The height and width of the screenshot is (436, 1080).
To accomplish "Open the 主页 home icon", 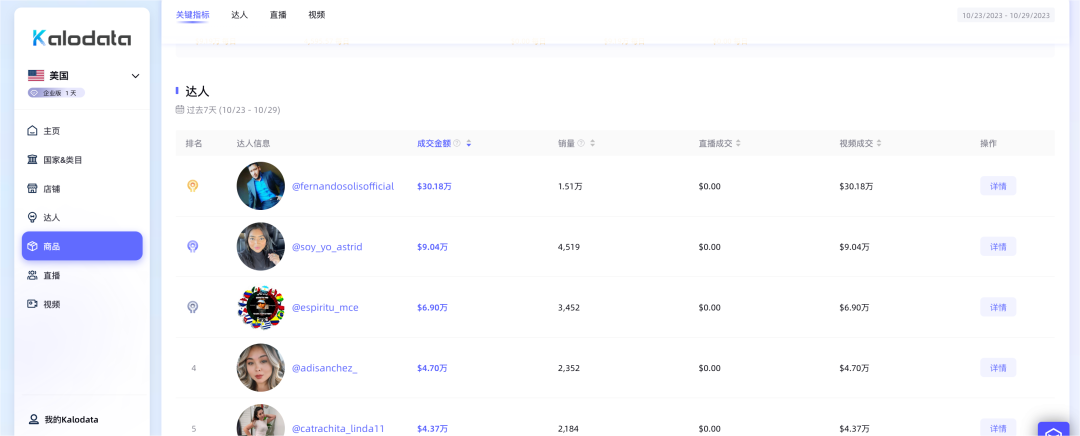I will [x=32, y=131].
